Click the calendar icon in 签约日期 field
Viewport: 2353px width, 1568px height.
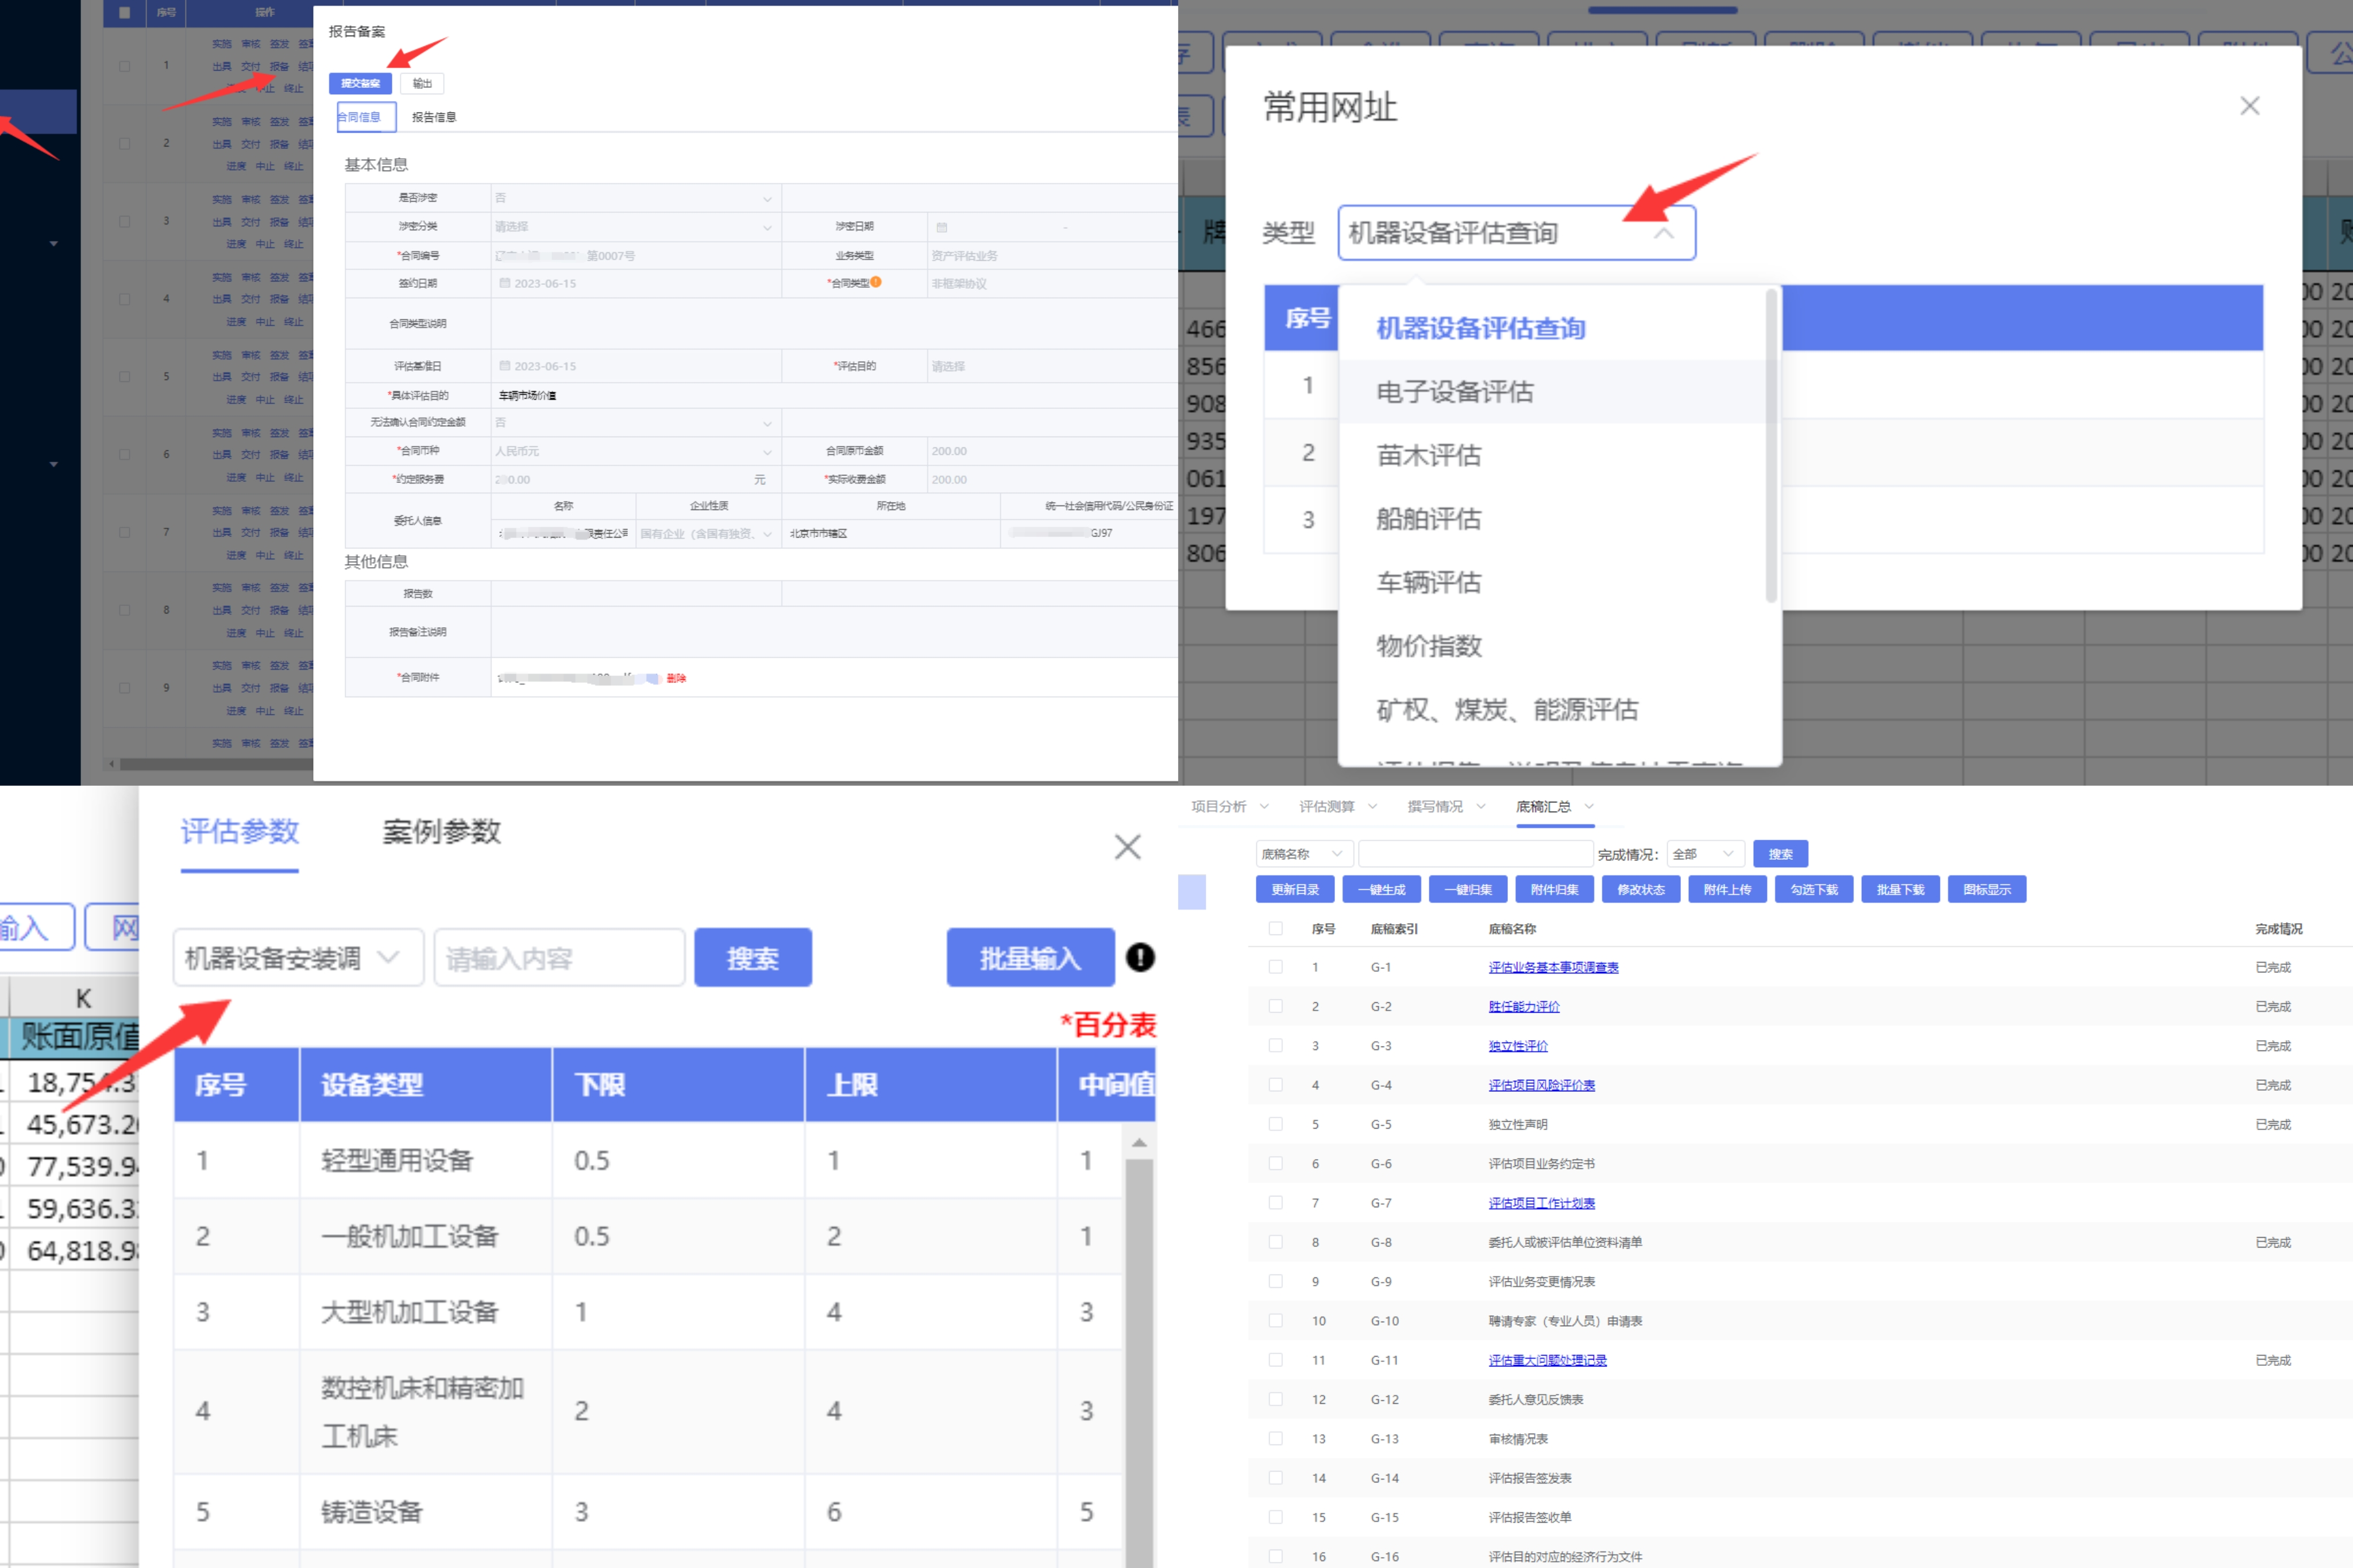[505, 283]
